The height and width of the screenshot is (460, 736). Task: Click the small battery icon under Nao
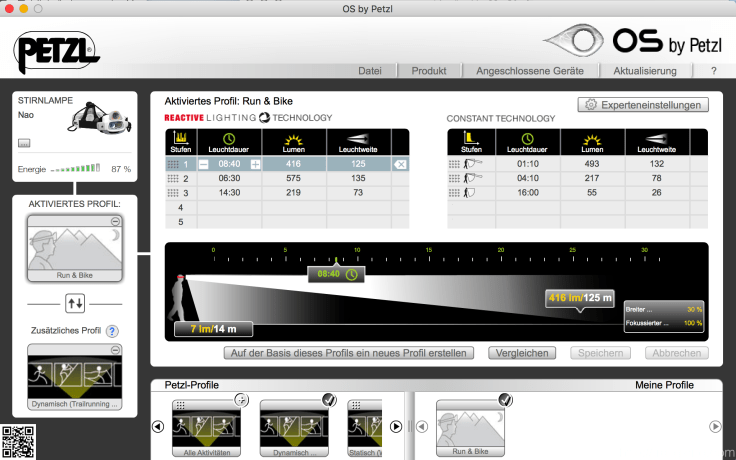24,143
